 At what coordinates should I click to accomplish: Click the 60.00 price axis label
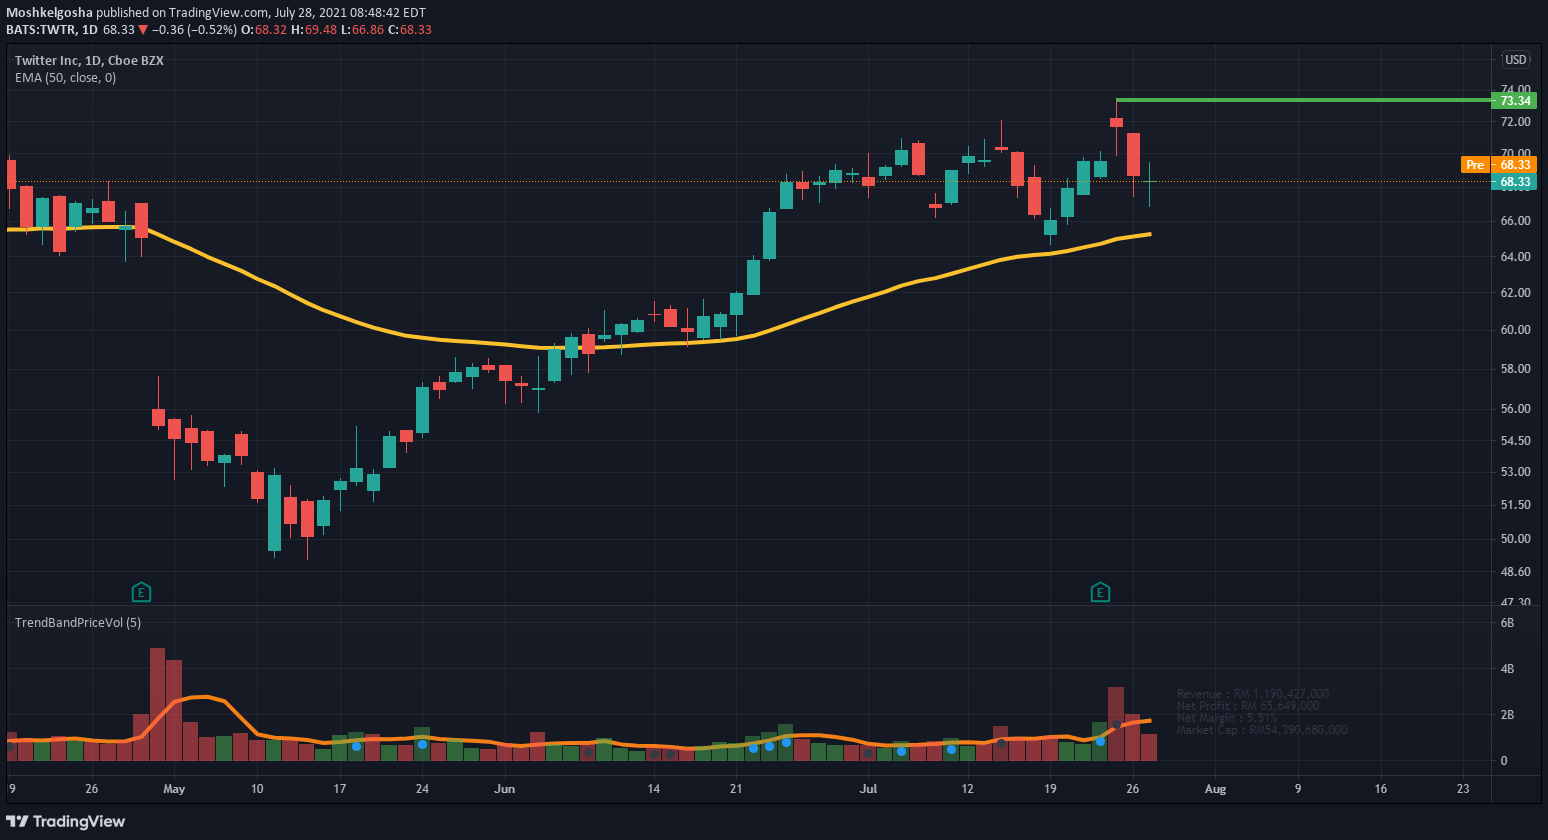pyautogui.click(x=1516, y=330)
